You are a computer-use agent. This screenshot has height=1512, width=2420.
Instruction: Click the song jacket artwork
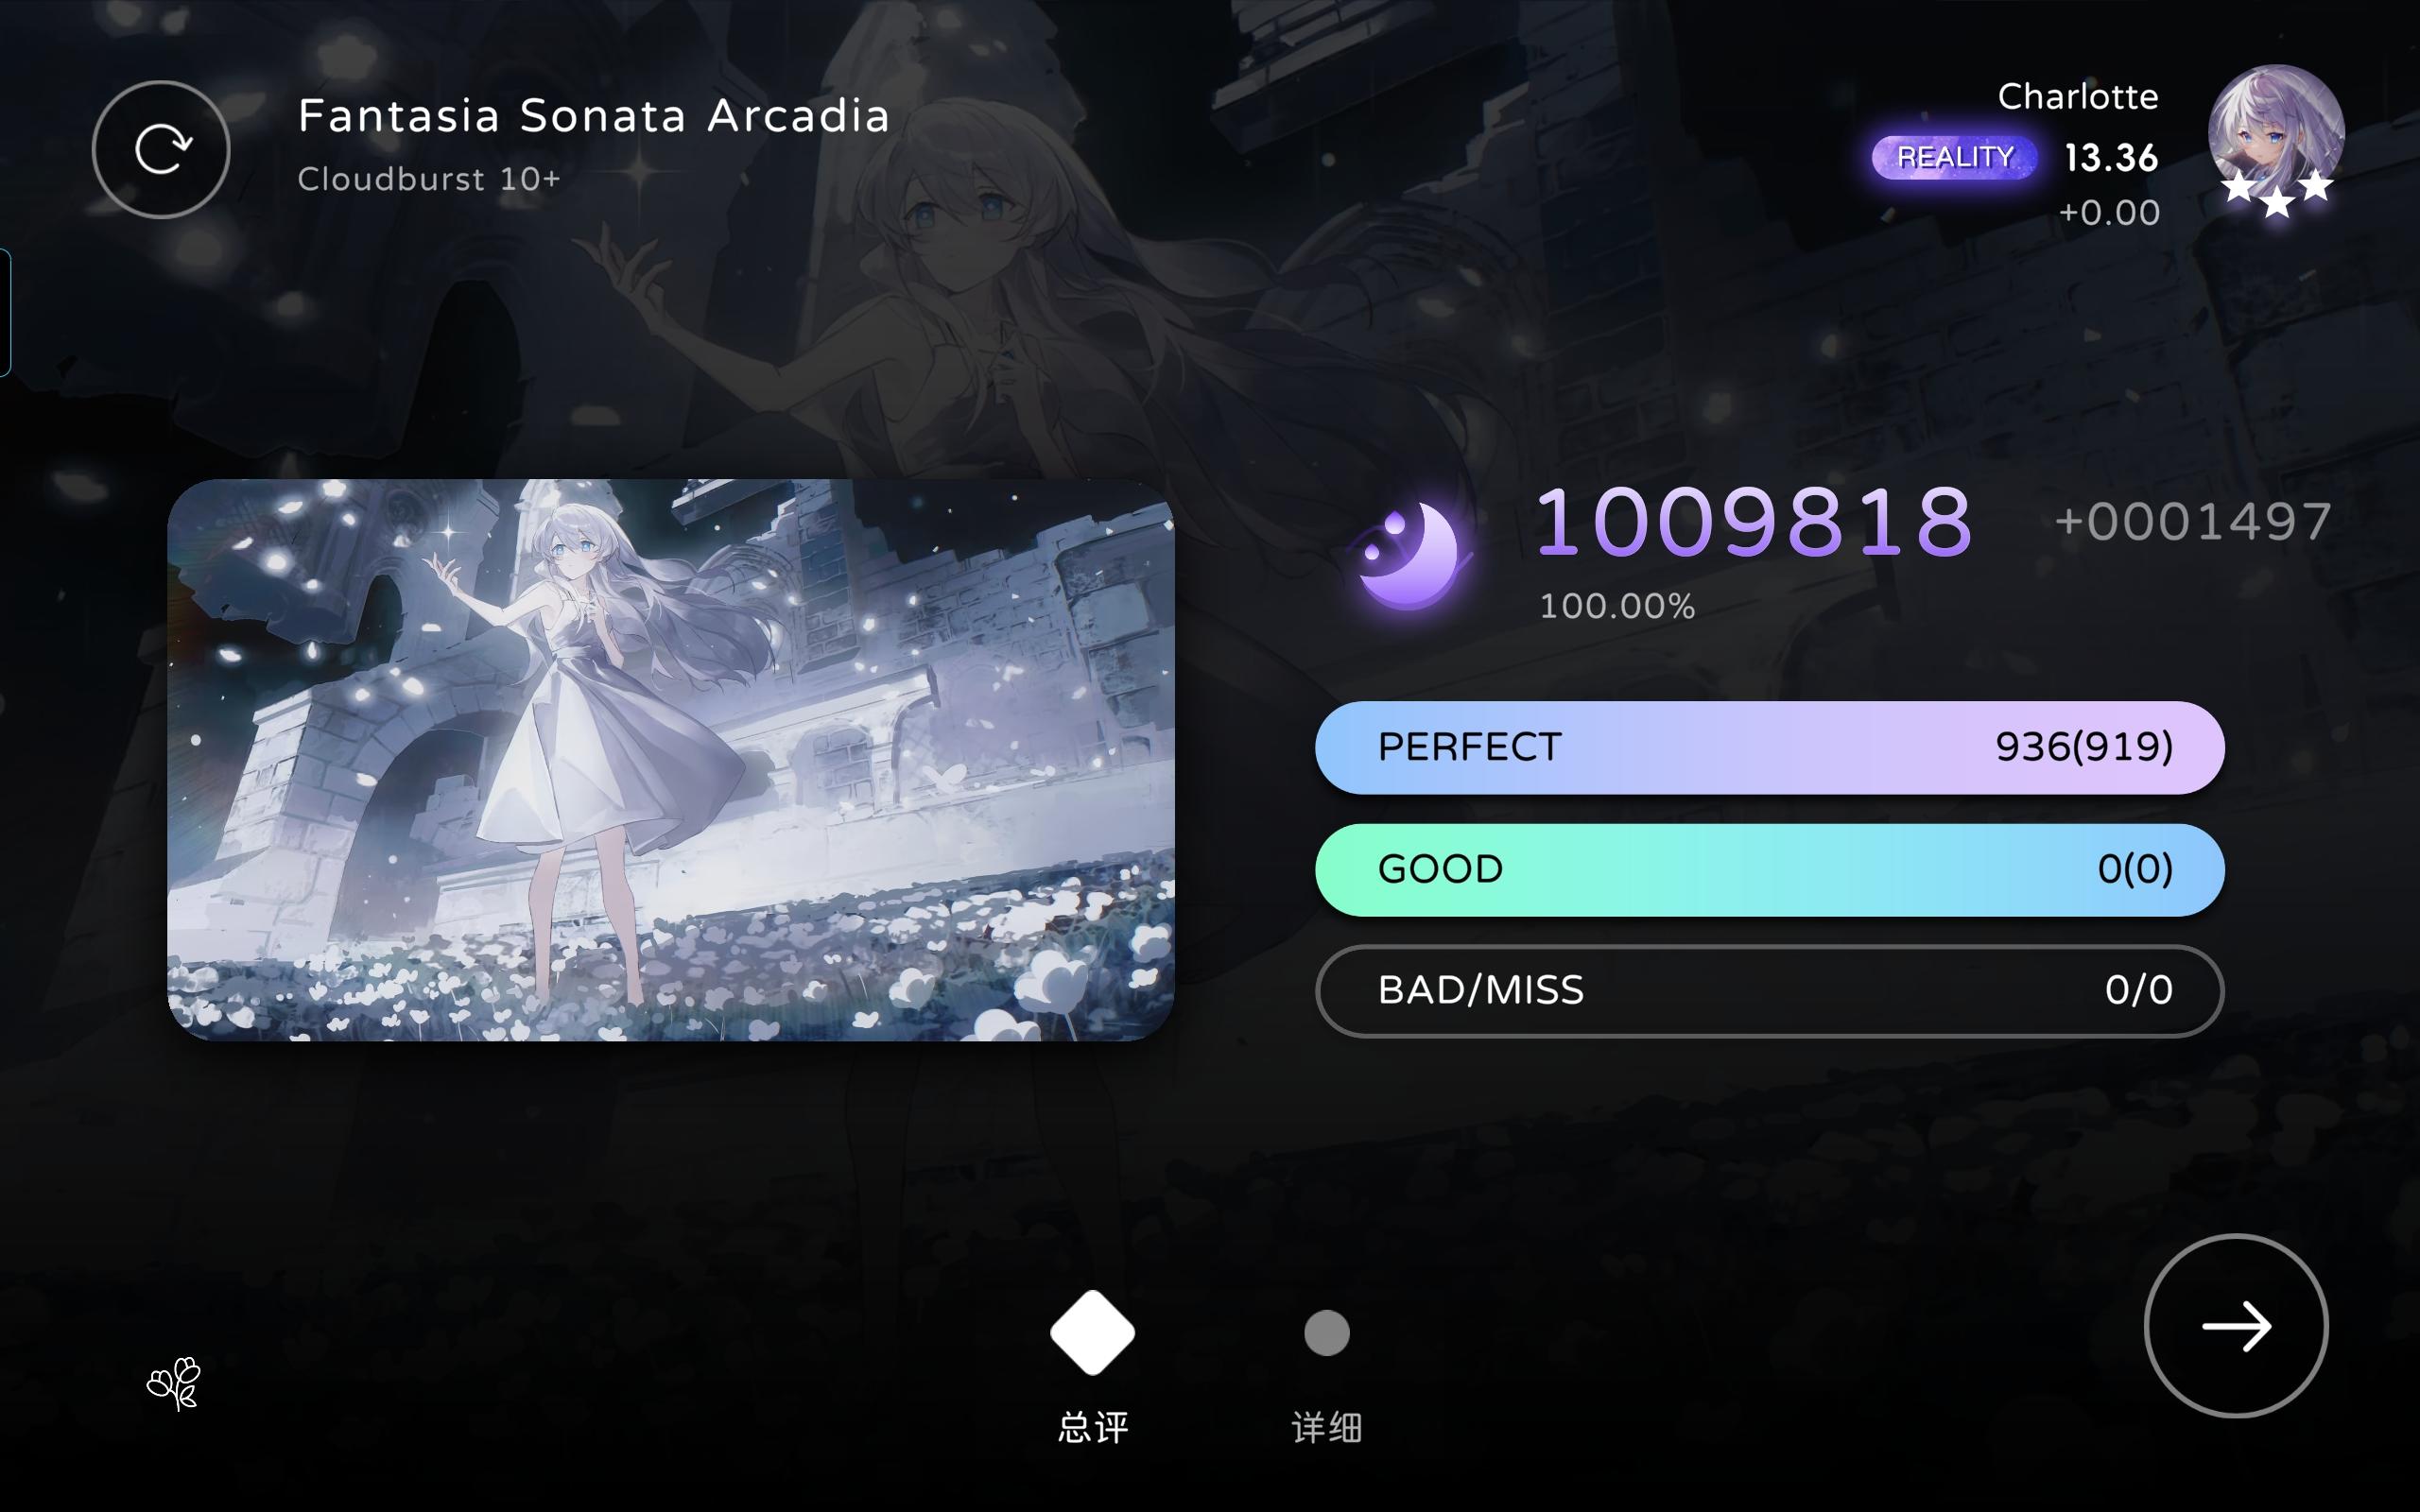(x=670, y=760)
